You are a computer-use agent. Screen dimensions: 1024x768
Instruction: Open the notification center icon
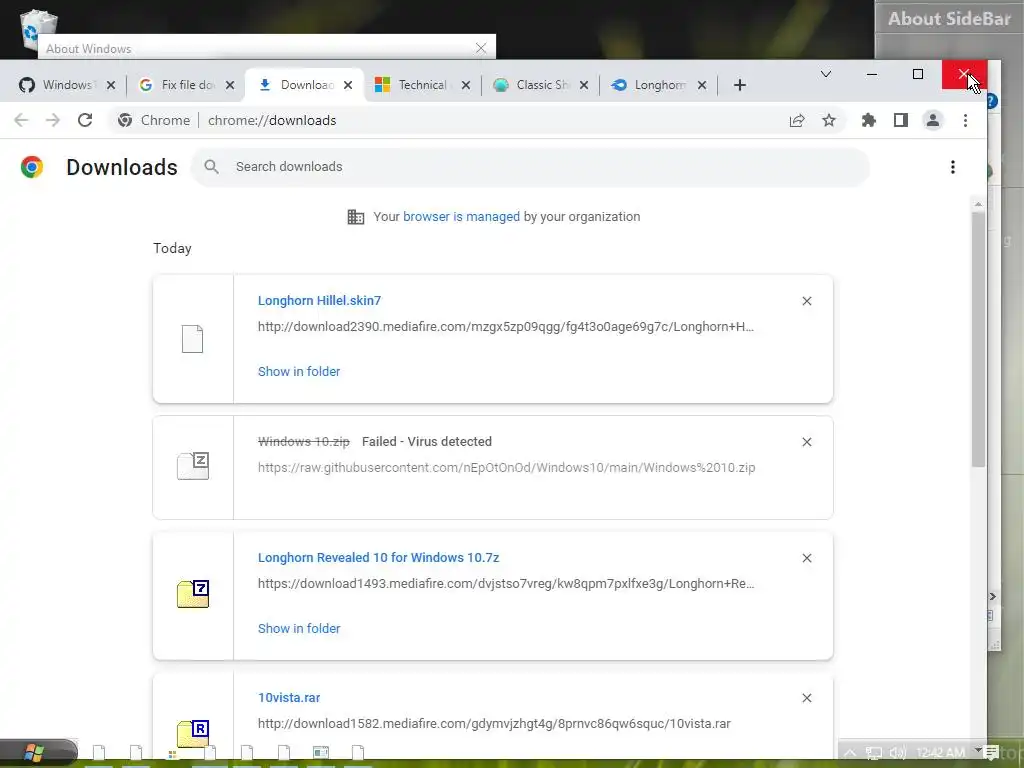coord(990,753)
